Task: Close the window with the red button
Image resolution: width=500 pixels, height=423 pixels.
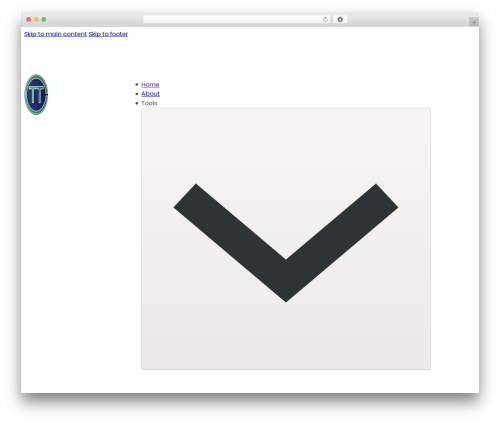Action: [29, 20]
